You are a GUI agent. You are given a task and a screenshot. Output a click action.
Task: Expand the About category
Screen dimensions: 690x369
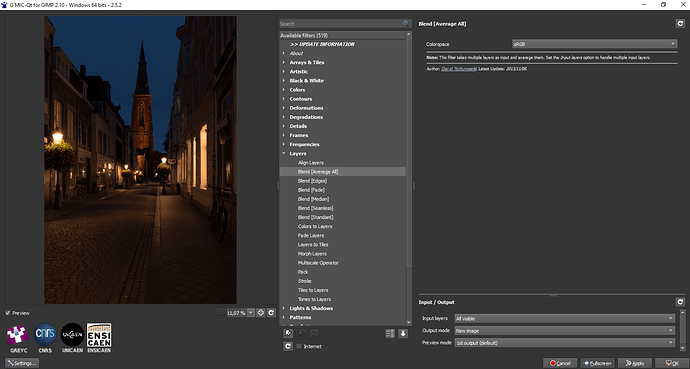284,53
